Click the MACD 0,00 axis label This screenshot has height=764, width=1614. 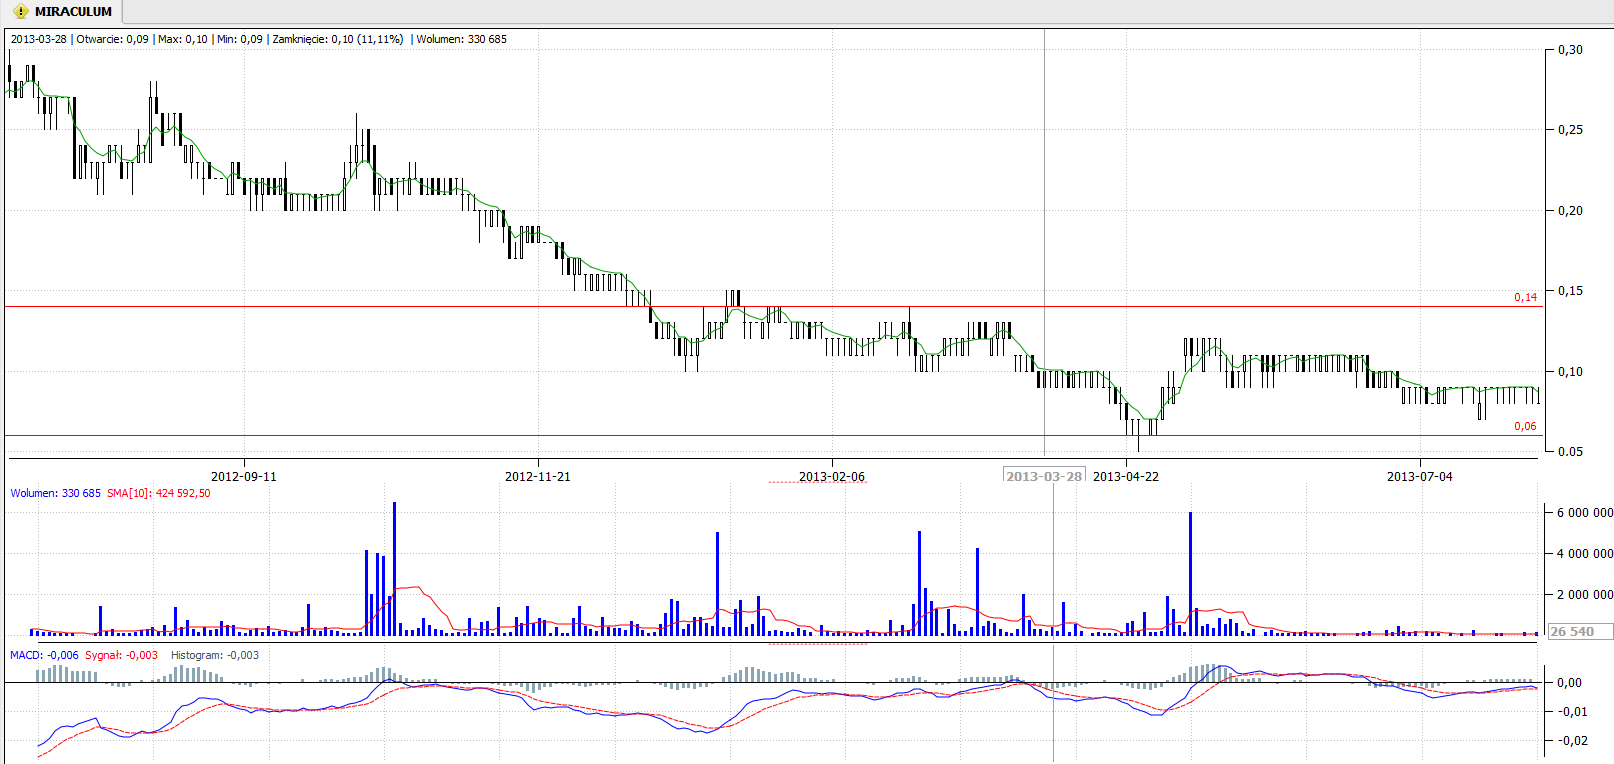(x=1571, y=683)
